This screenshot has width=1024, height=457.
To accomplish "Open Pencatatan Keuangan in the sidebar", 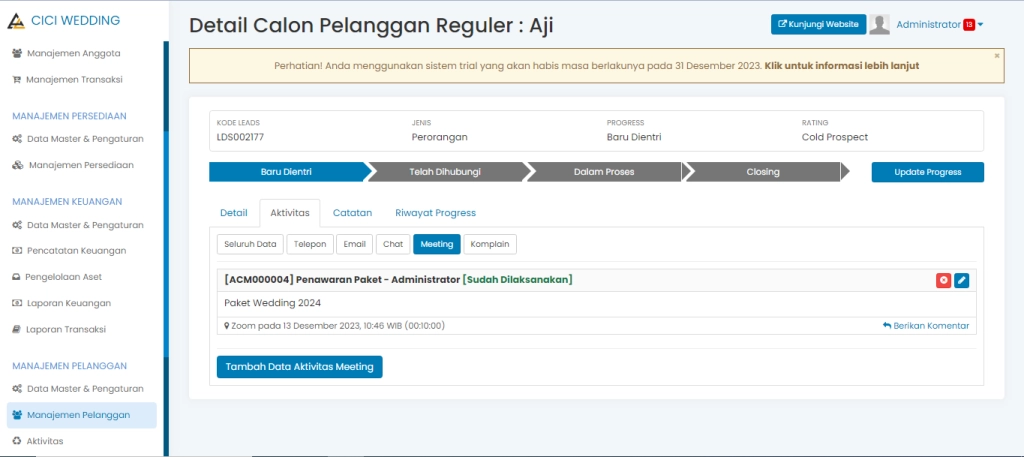I will tap(76, 251).
